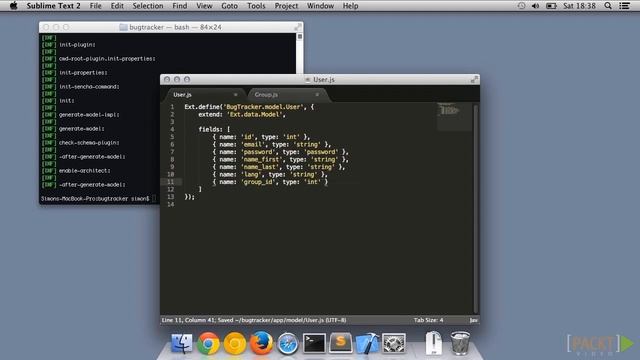
Task: Open System Preferences from the Dock
Action: click(x=393, y=343)
